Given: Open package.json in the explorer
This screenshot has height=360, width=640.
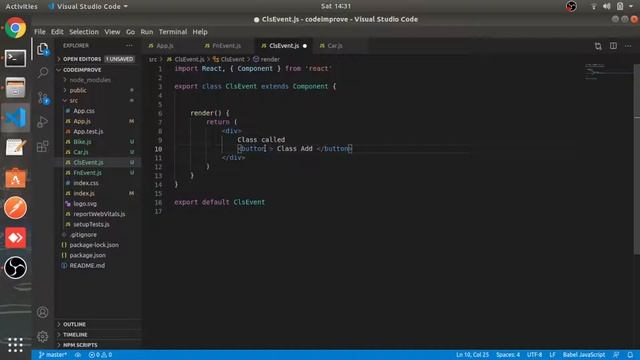Looking at the screenshot, I should pos(98,255).
